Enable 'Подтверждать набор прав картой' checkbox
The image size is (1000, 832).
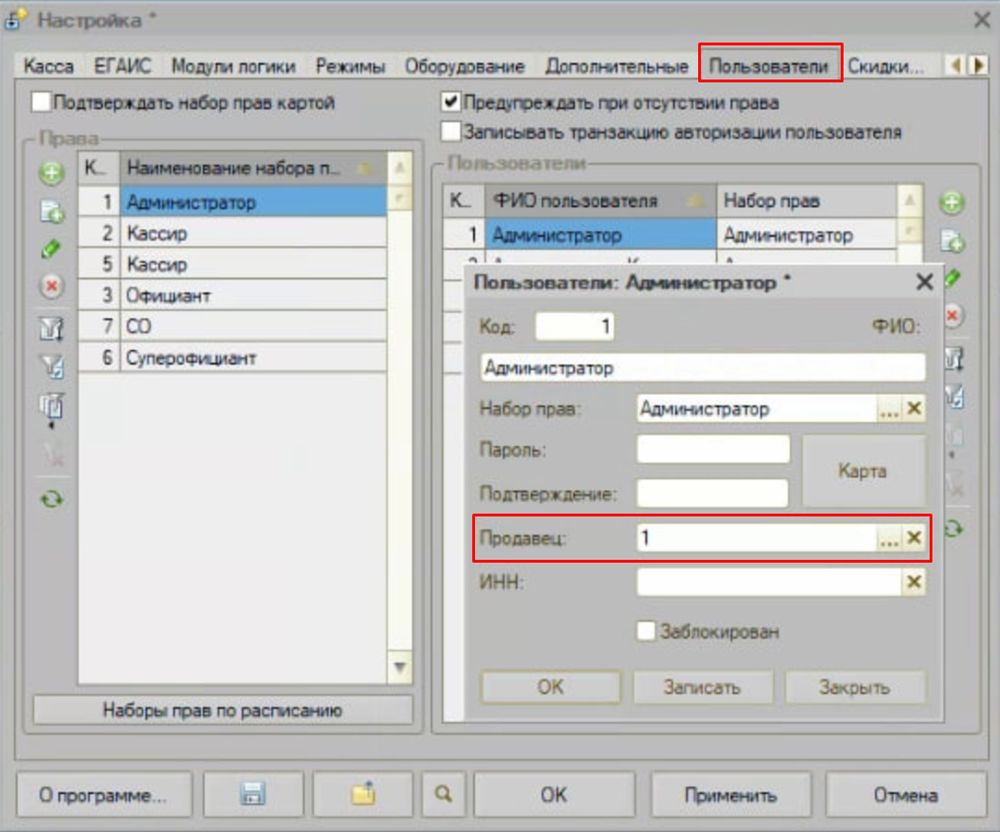pos(41,102)
